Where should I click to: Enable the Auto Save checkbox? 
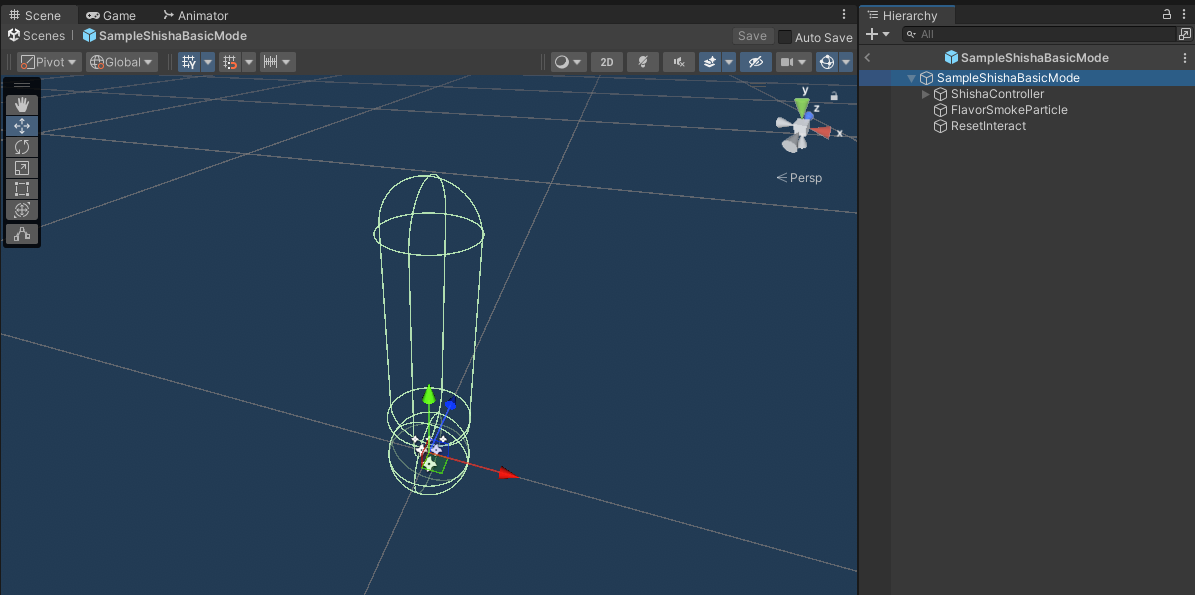pos(785,37)
